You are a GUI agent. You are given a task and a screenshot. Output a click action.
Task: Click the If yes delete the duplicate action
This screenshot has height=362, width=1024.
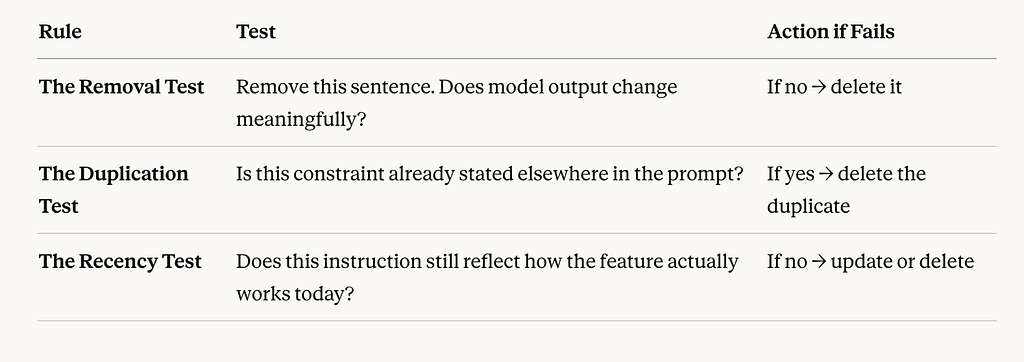(x=846, y=190)
